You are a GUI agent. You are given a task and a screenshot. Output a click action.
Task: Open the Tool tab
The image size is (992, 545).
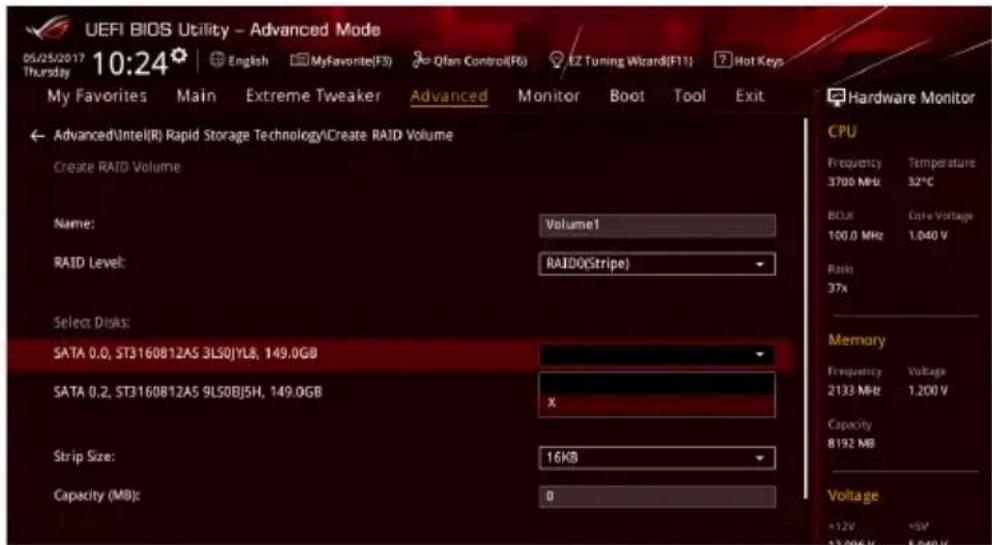coord(690,96)
